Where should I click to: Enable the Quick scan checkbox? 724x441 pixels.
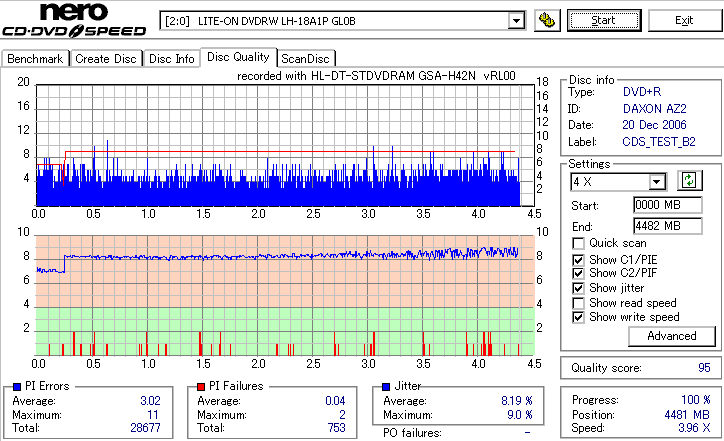coord(578,243)
